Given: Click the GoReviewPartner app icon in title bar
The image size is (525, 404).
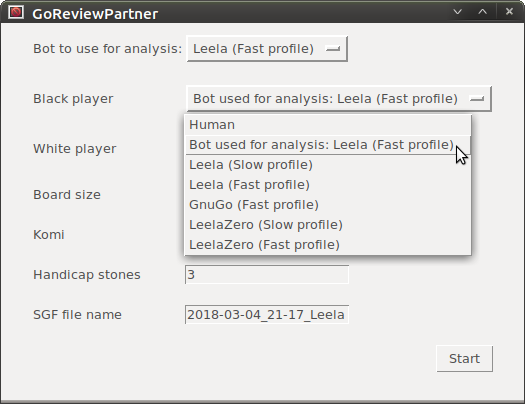Looking at the screenshot, I should [16, 12].
